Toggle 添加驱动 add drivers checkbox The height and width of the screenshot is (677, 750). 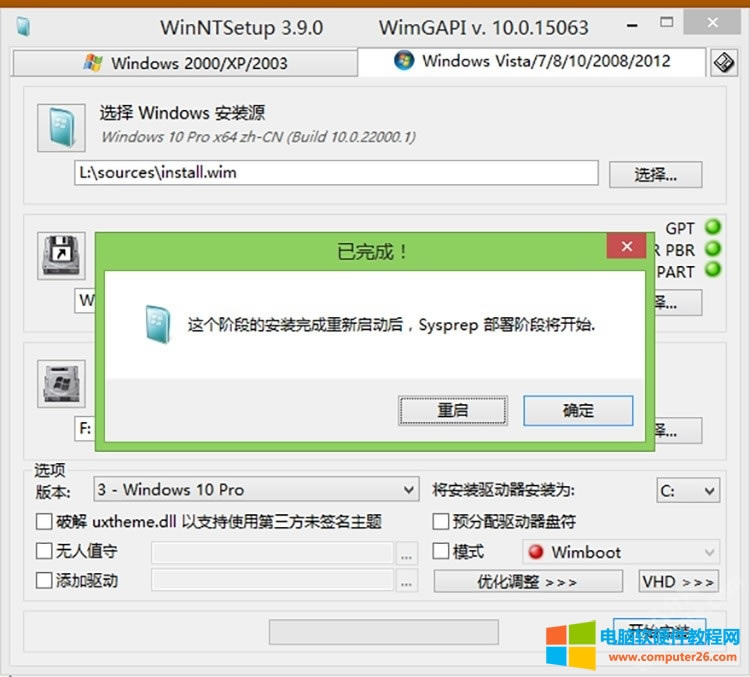pos(44,580)
